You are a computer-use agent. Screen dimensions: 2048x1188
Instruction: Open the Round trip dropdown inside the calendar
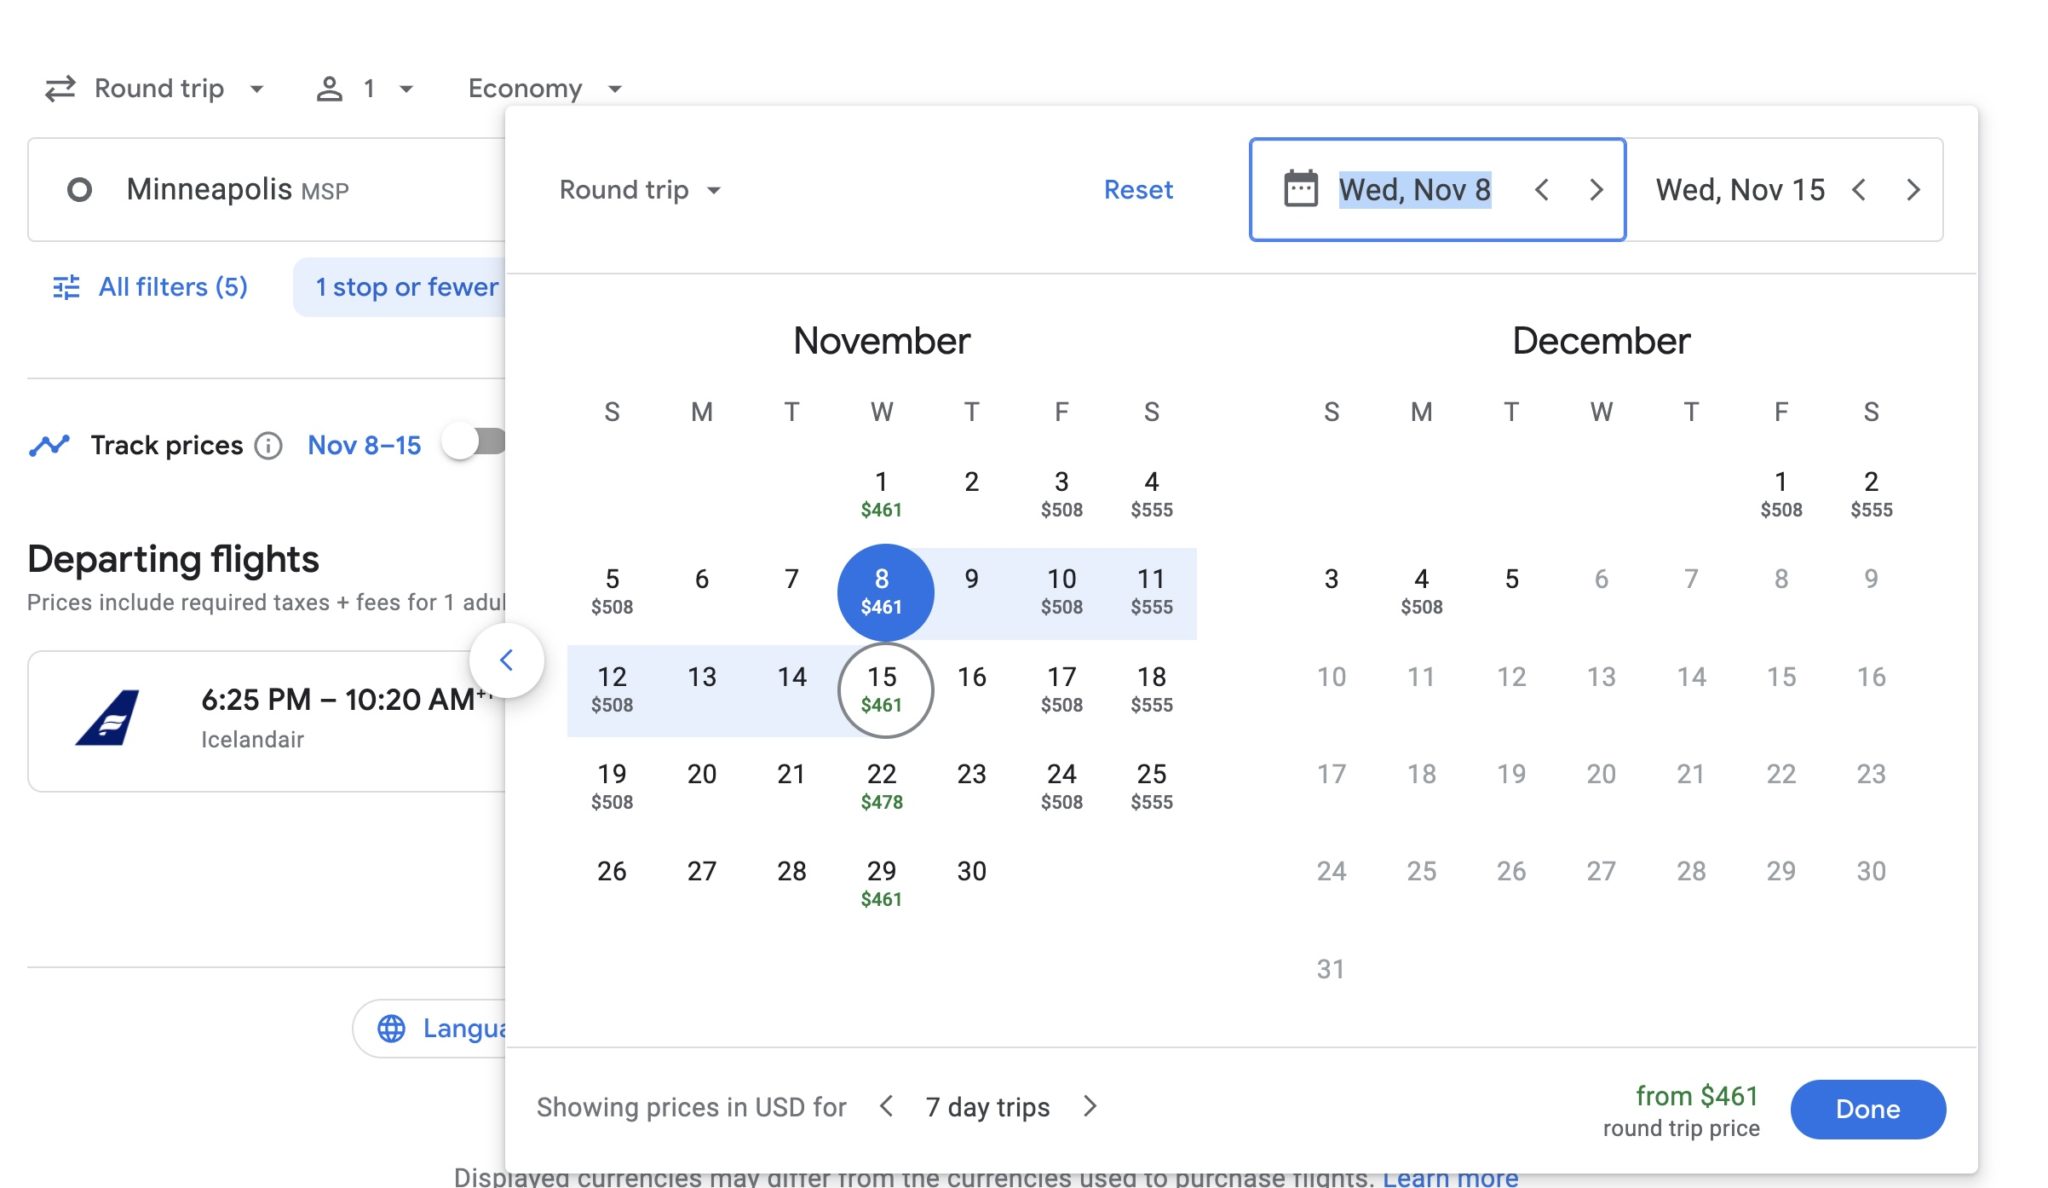tap(640, 190)
